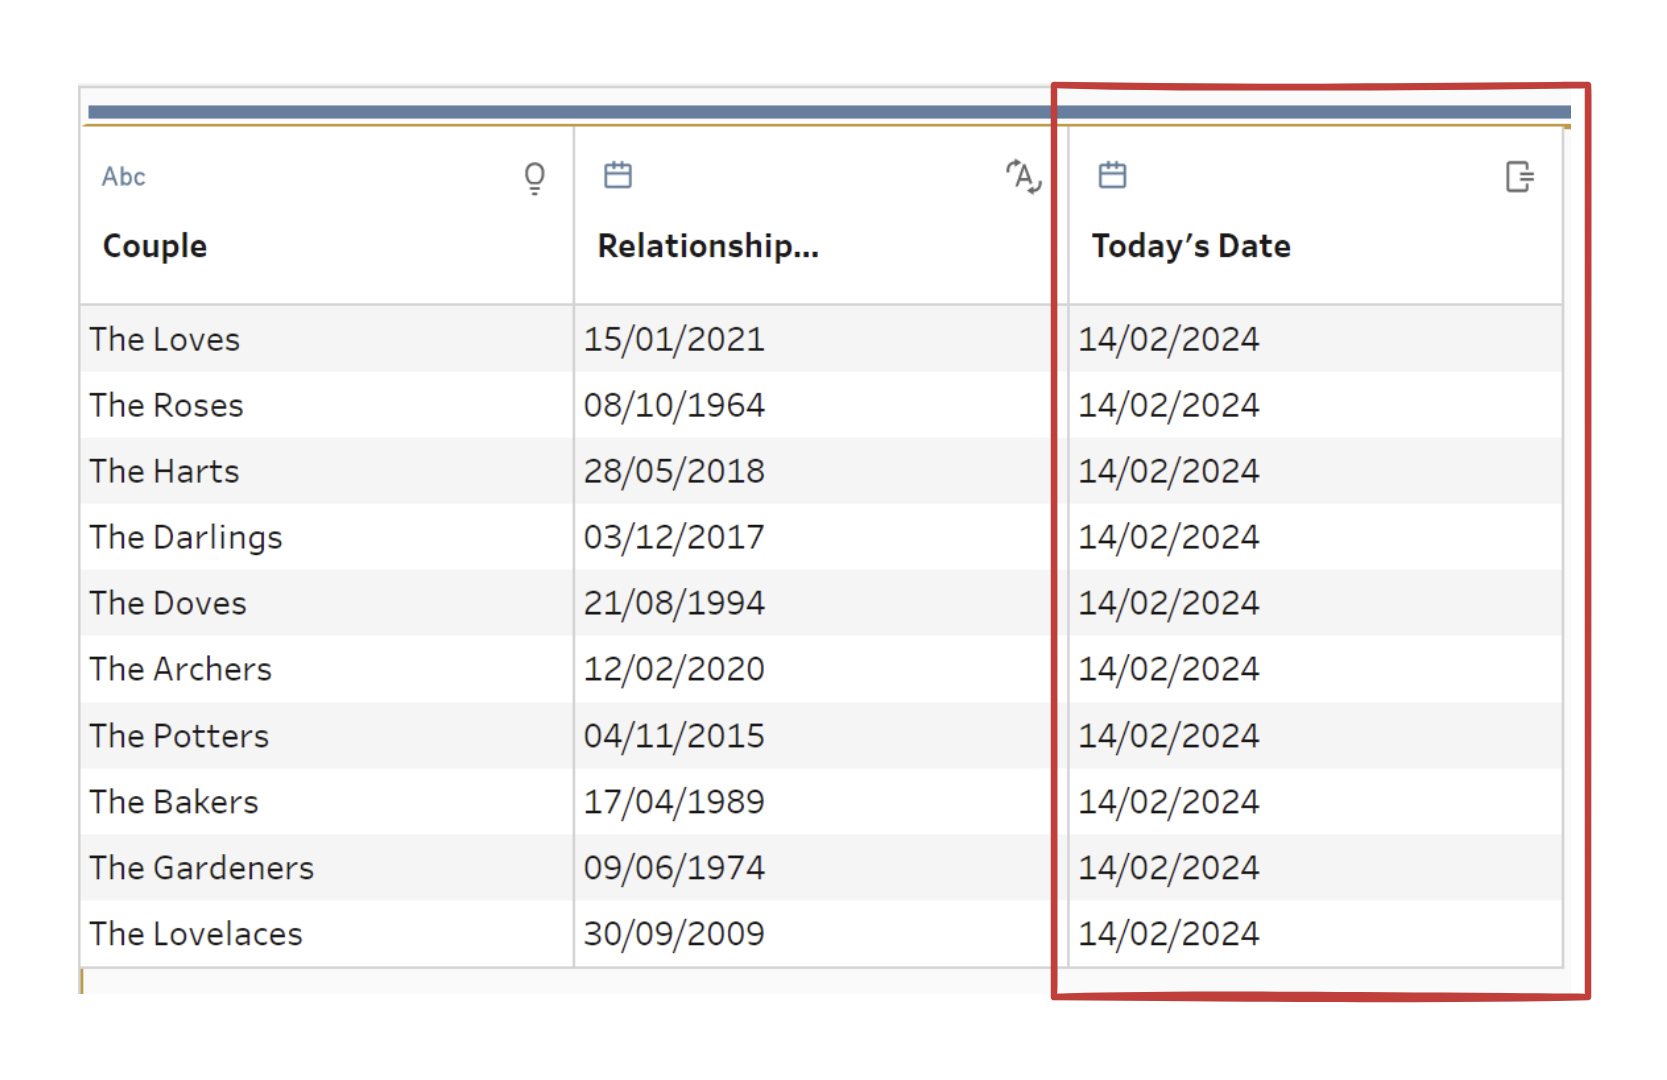Select 'The Gardeners' couple cell

(202, 869)
